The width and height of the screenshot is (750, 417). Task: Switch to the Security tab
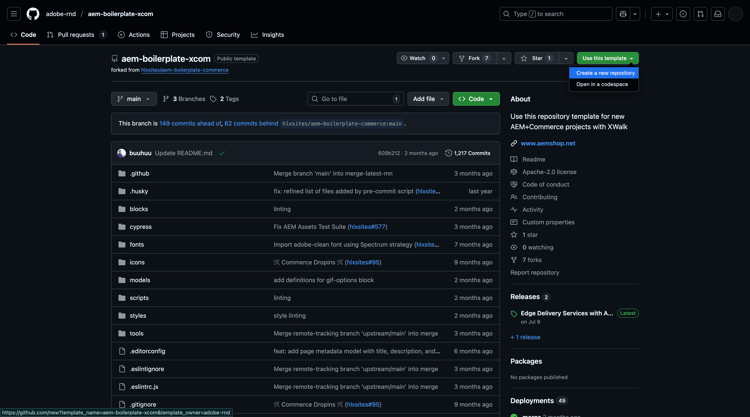[223, 34]
